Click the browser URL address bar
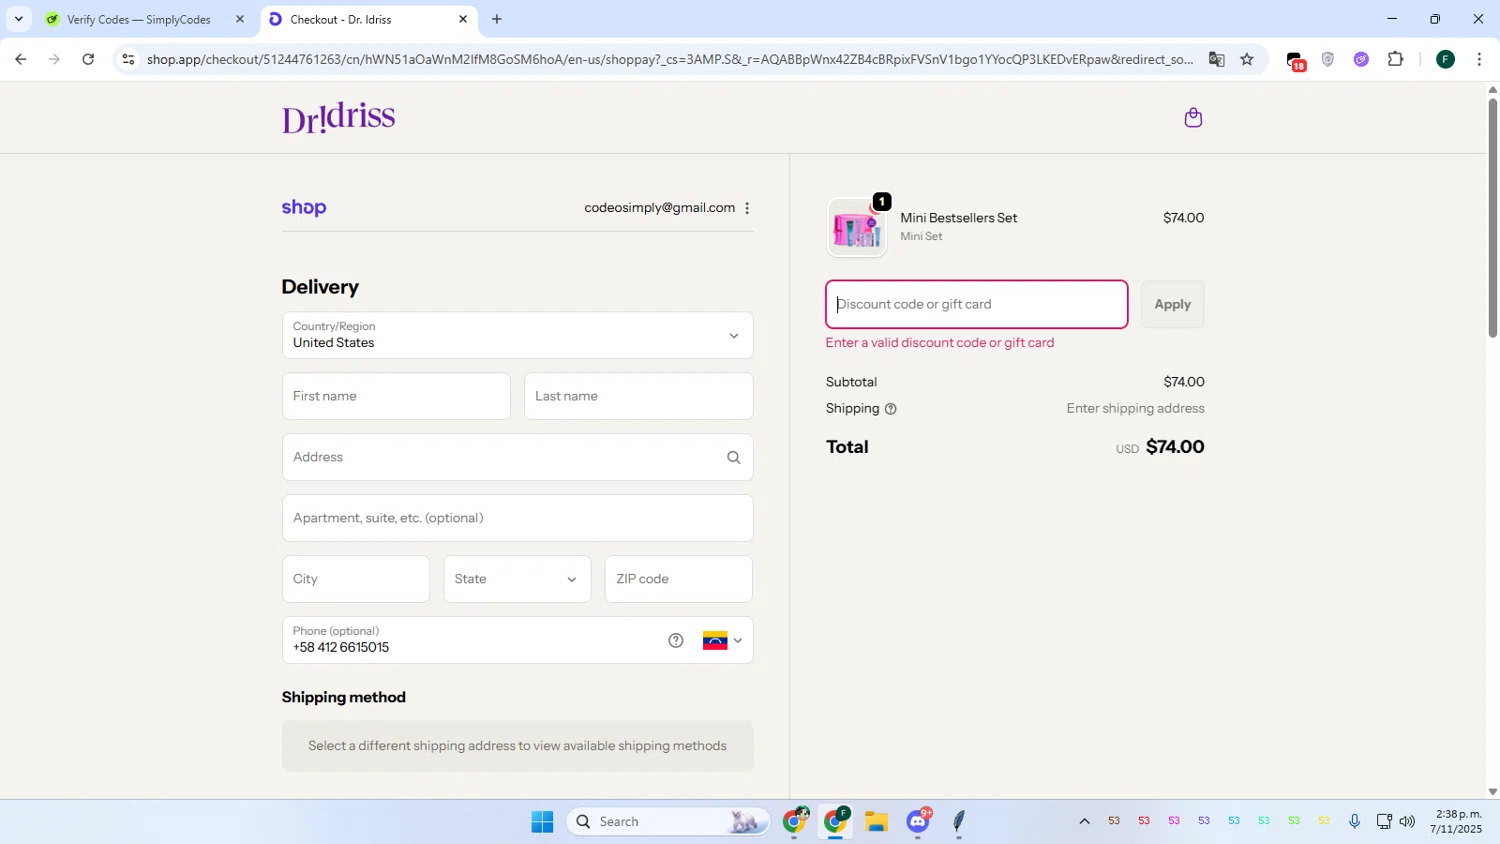This screenshot has width=1500, height=844. 670,60
